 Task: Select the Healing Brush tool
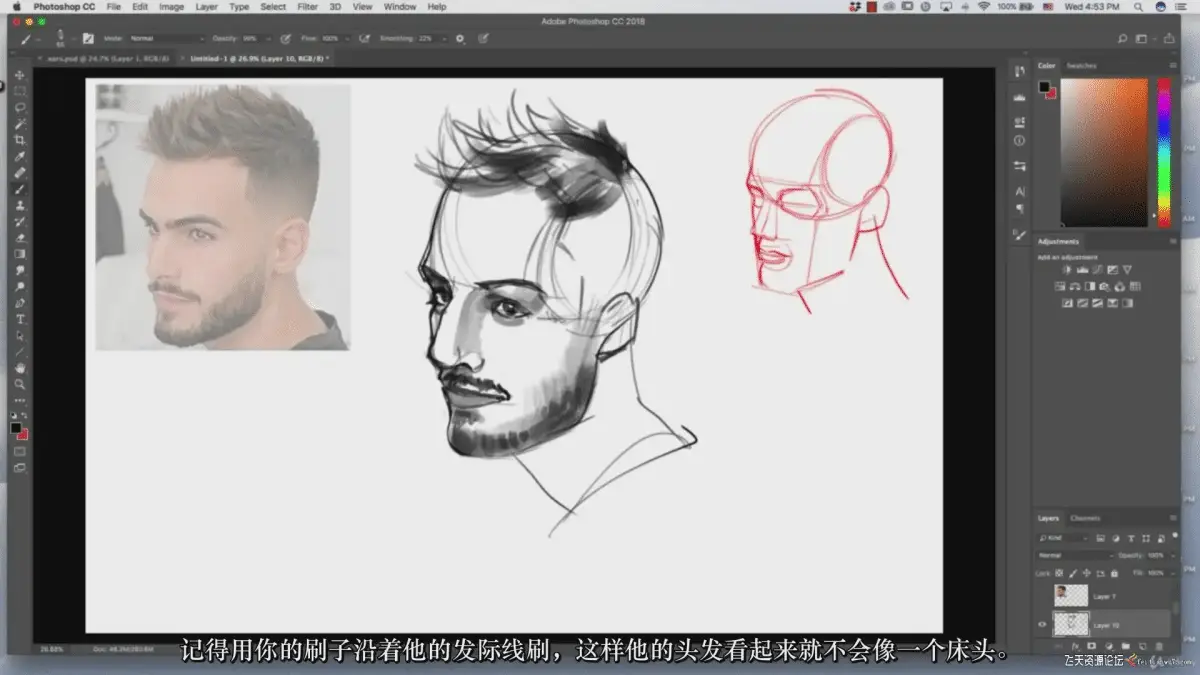tap(20, 172)
